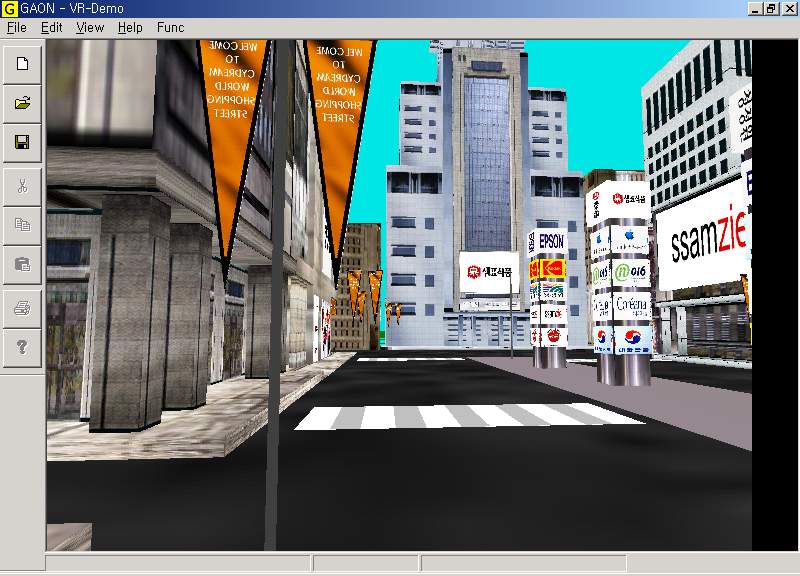Click the New document toolbar icon
This screenshot has width=800, height=576.
pos(22,64)
